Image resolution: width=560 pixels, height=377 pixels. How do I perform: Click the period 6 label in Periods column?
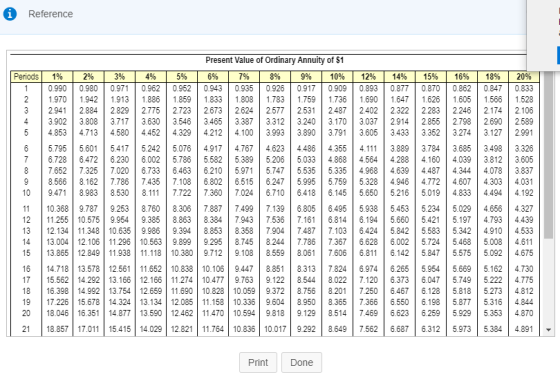click(26, 149)
